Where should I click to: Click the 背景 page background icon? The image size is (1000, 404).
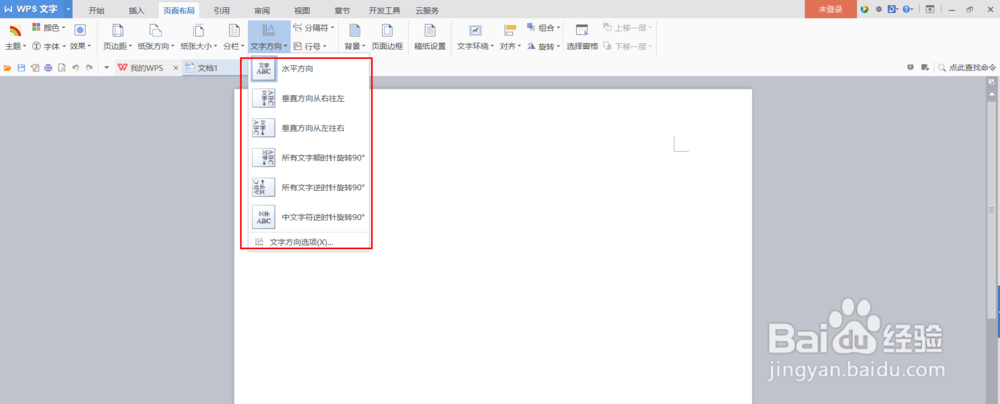354,30
